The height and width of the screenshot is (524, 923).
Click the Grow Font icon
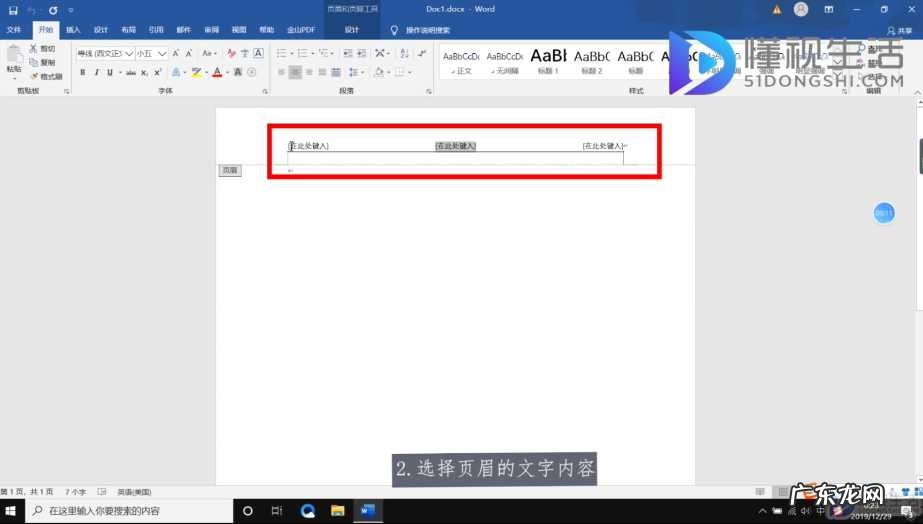(175, 53)
